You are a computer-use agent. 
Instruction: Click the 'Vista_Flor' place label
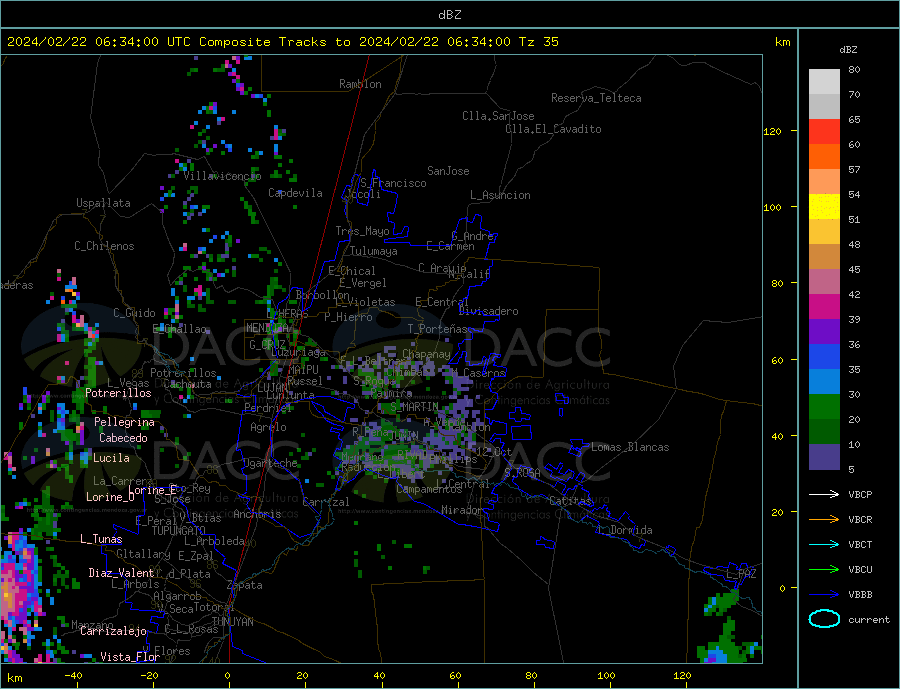coord(130,657)
